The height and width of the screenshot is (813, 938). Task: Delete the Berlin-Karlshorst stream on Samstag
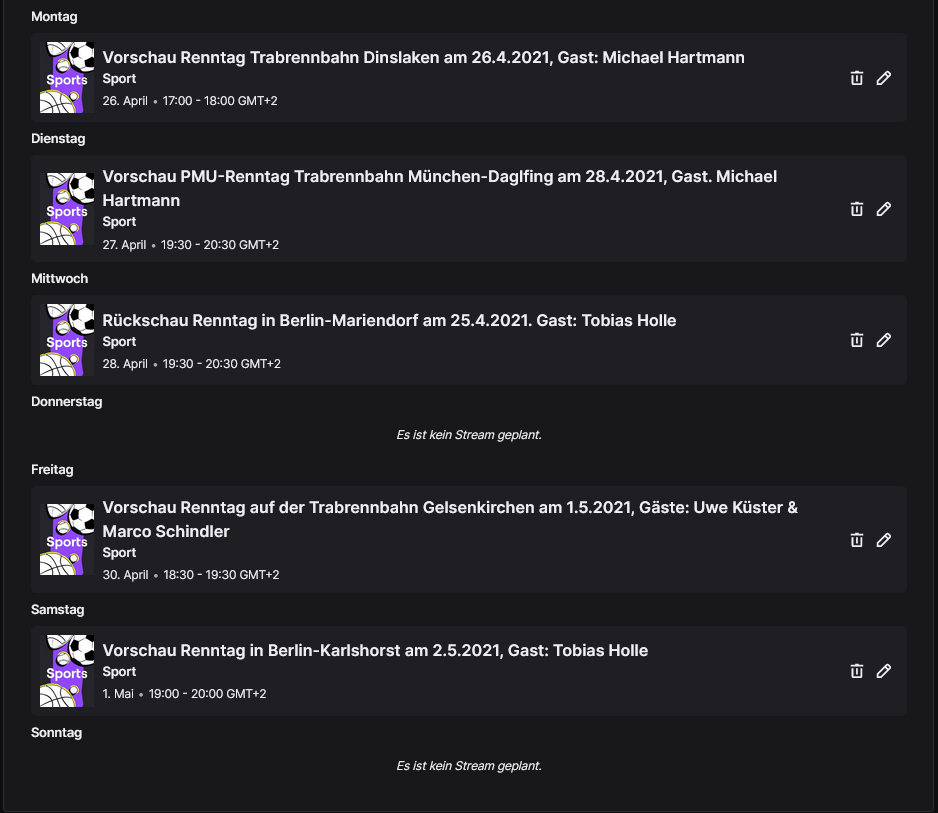(x=857, y=671)
